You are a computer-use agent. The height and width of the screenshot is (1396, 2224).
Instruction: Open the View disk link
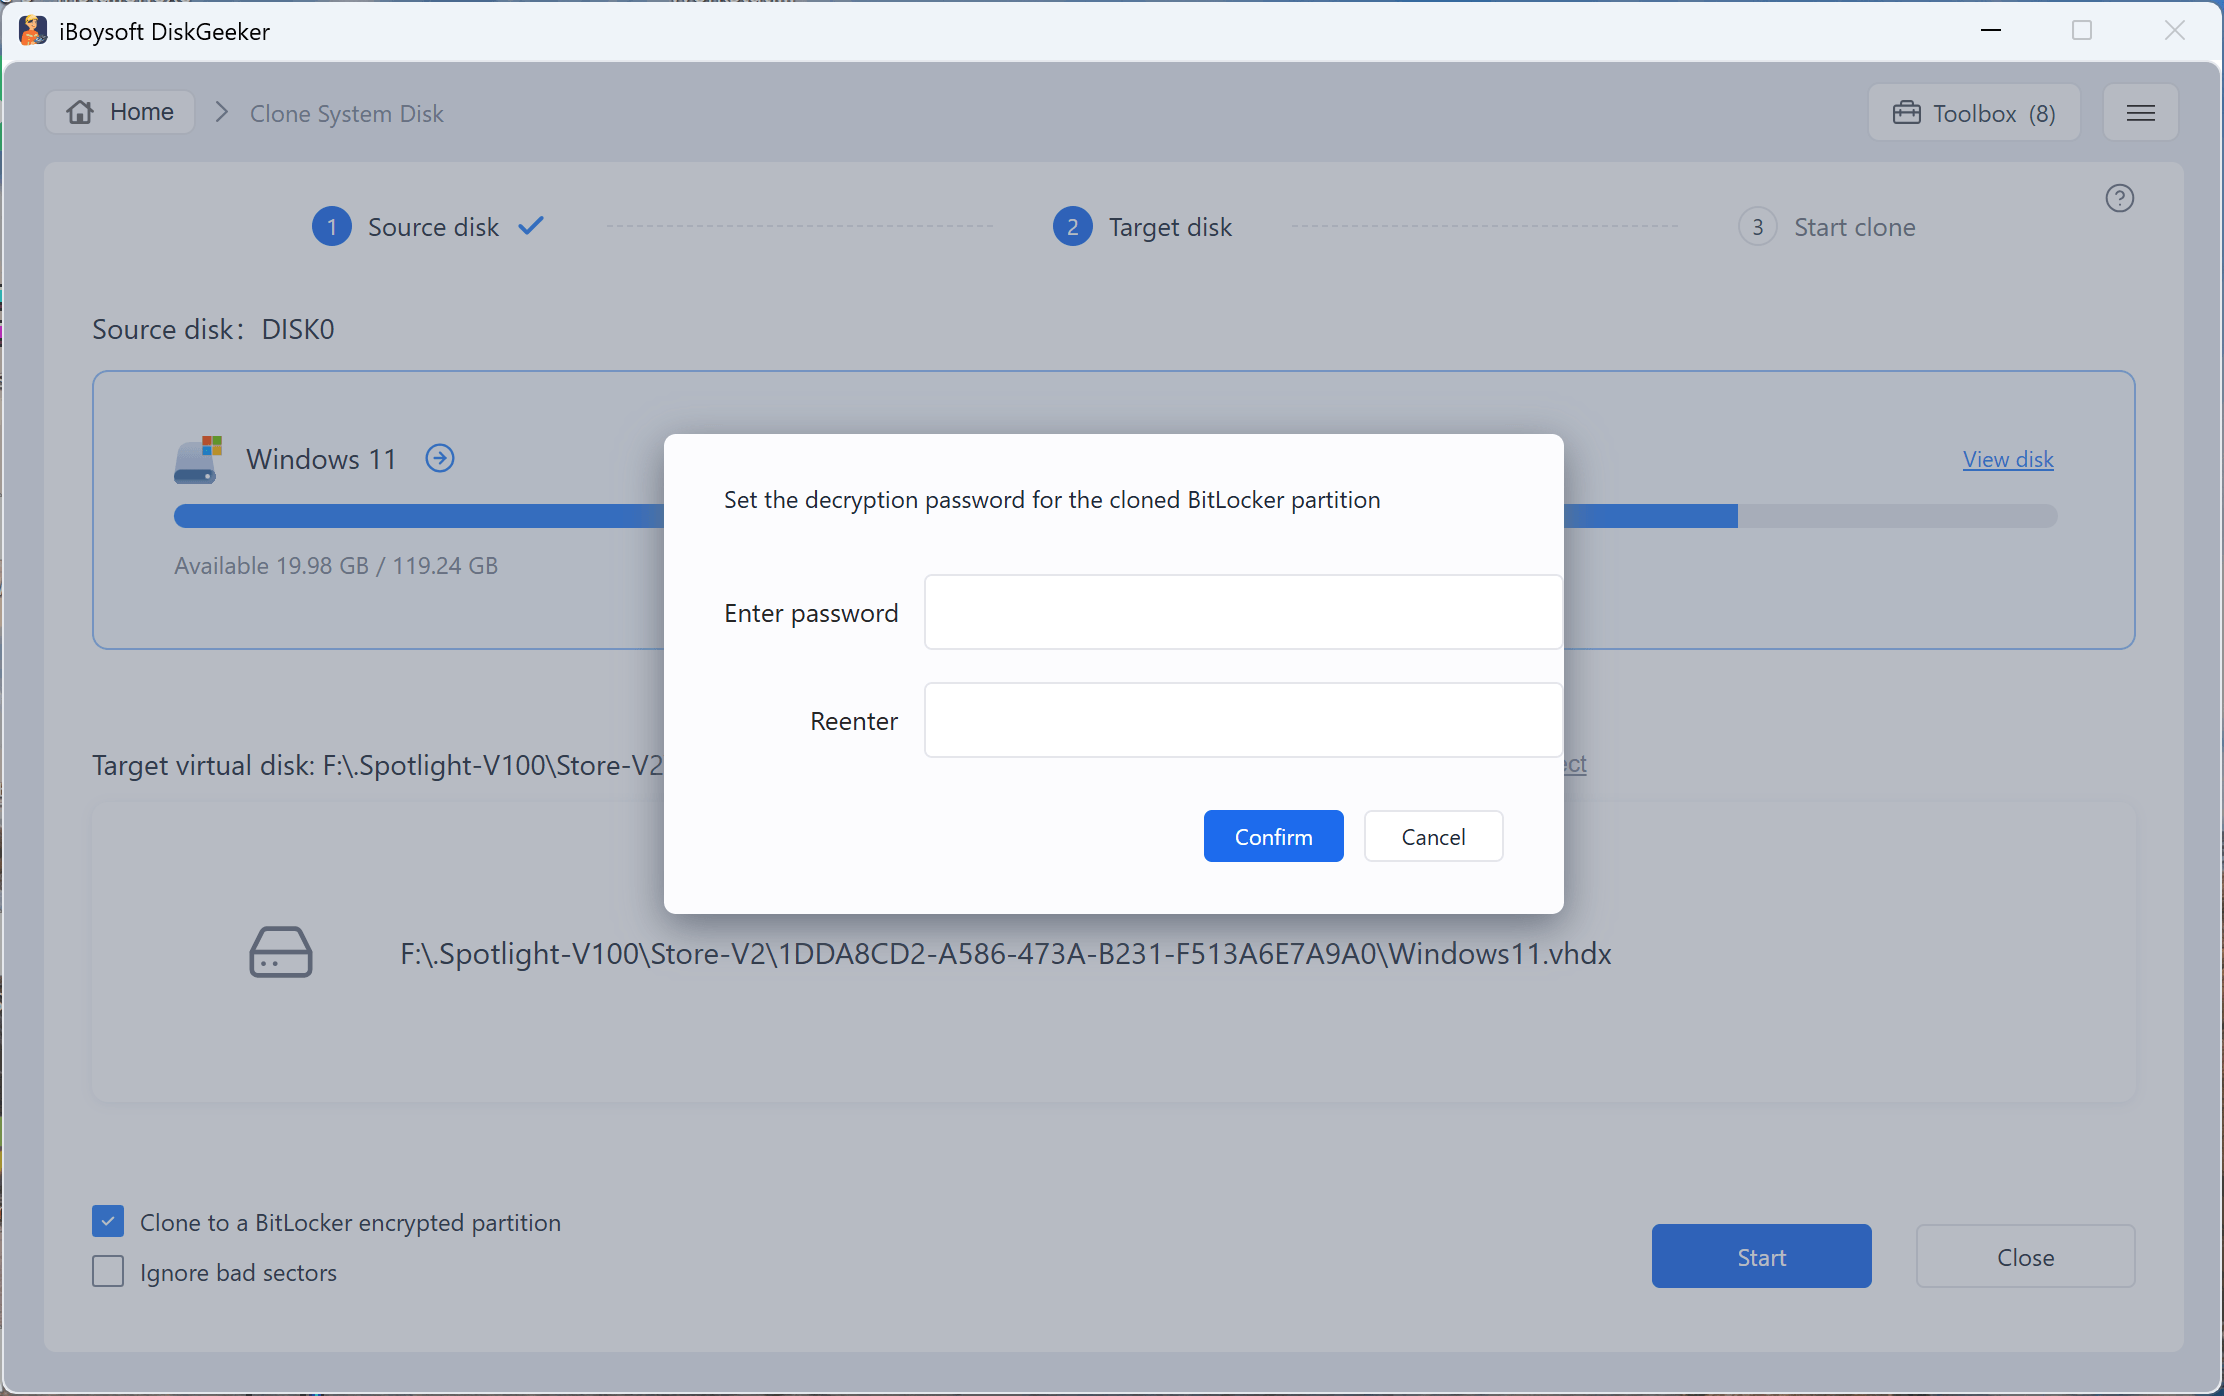tap(2007, 459)
